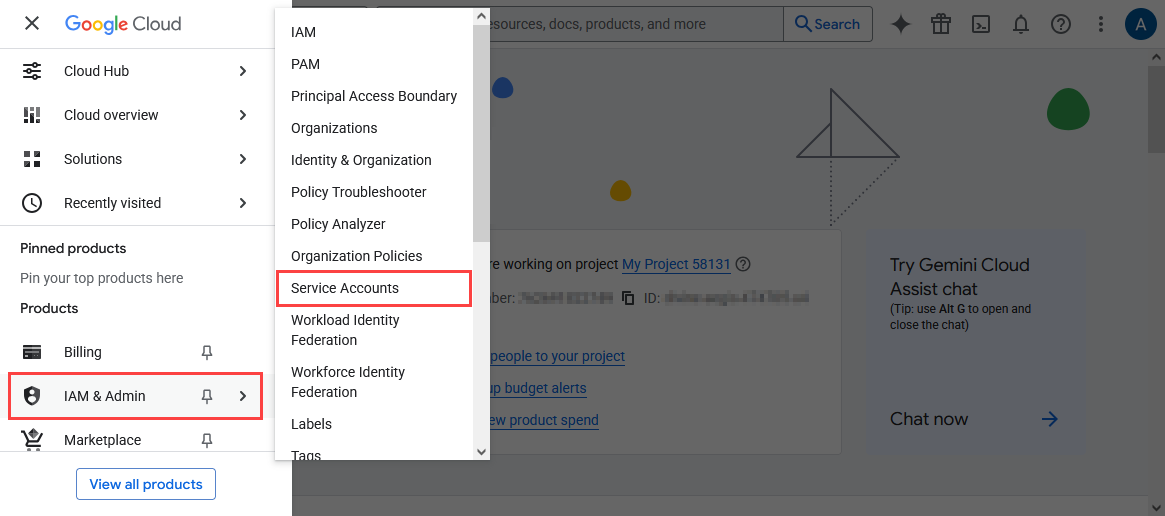Open the three-dot settings menu
Screen dimensions: 1165x516
point(1101,24)
